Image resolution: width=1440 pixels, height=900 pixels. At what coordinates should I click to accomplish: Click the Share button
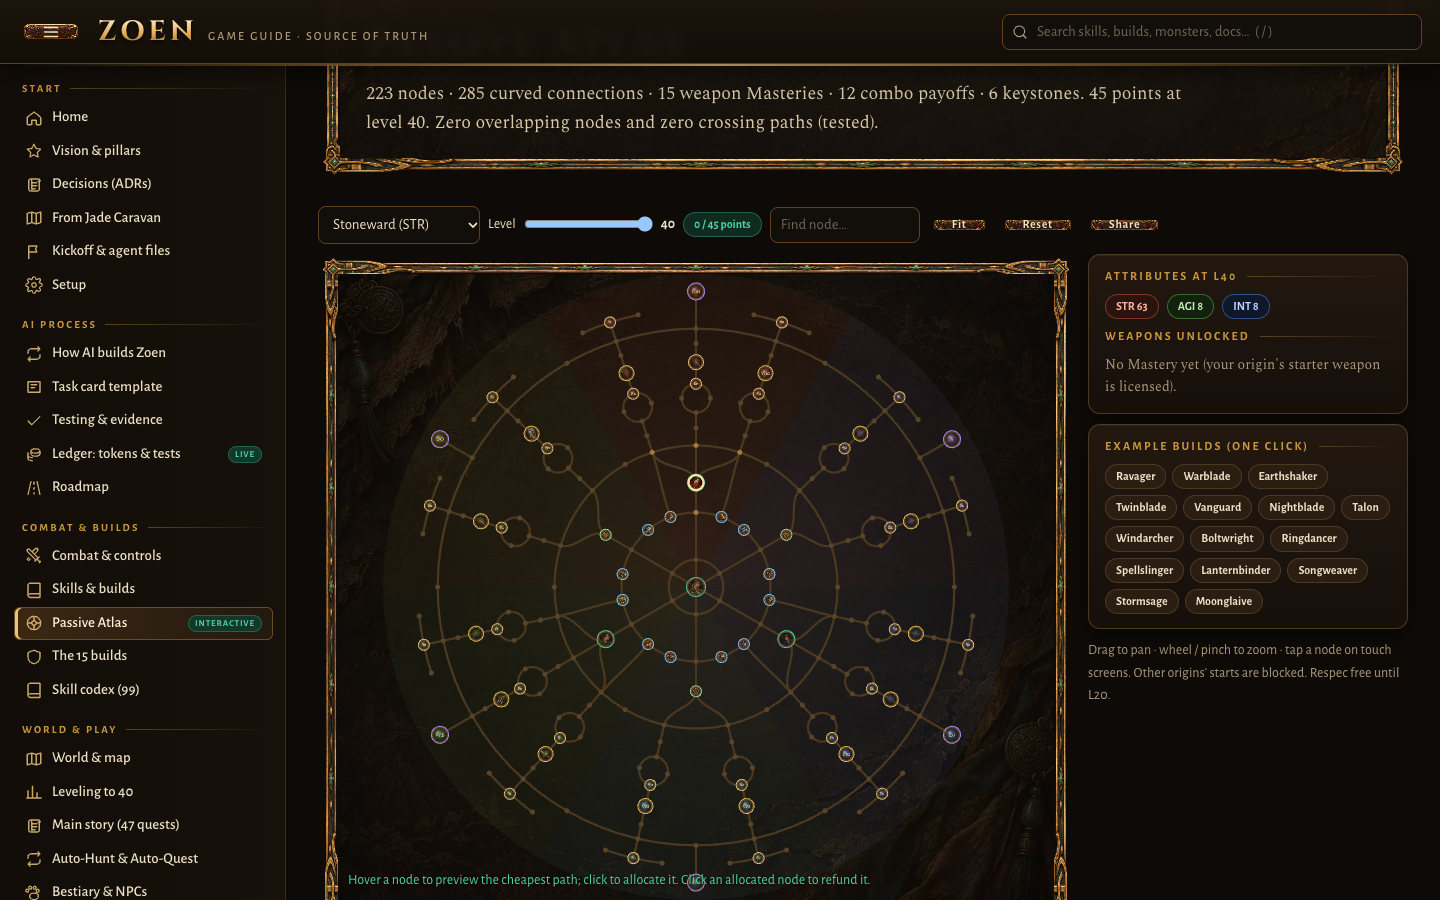pos(1124,225)
